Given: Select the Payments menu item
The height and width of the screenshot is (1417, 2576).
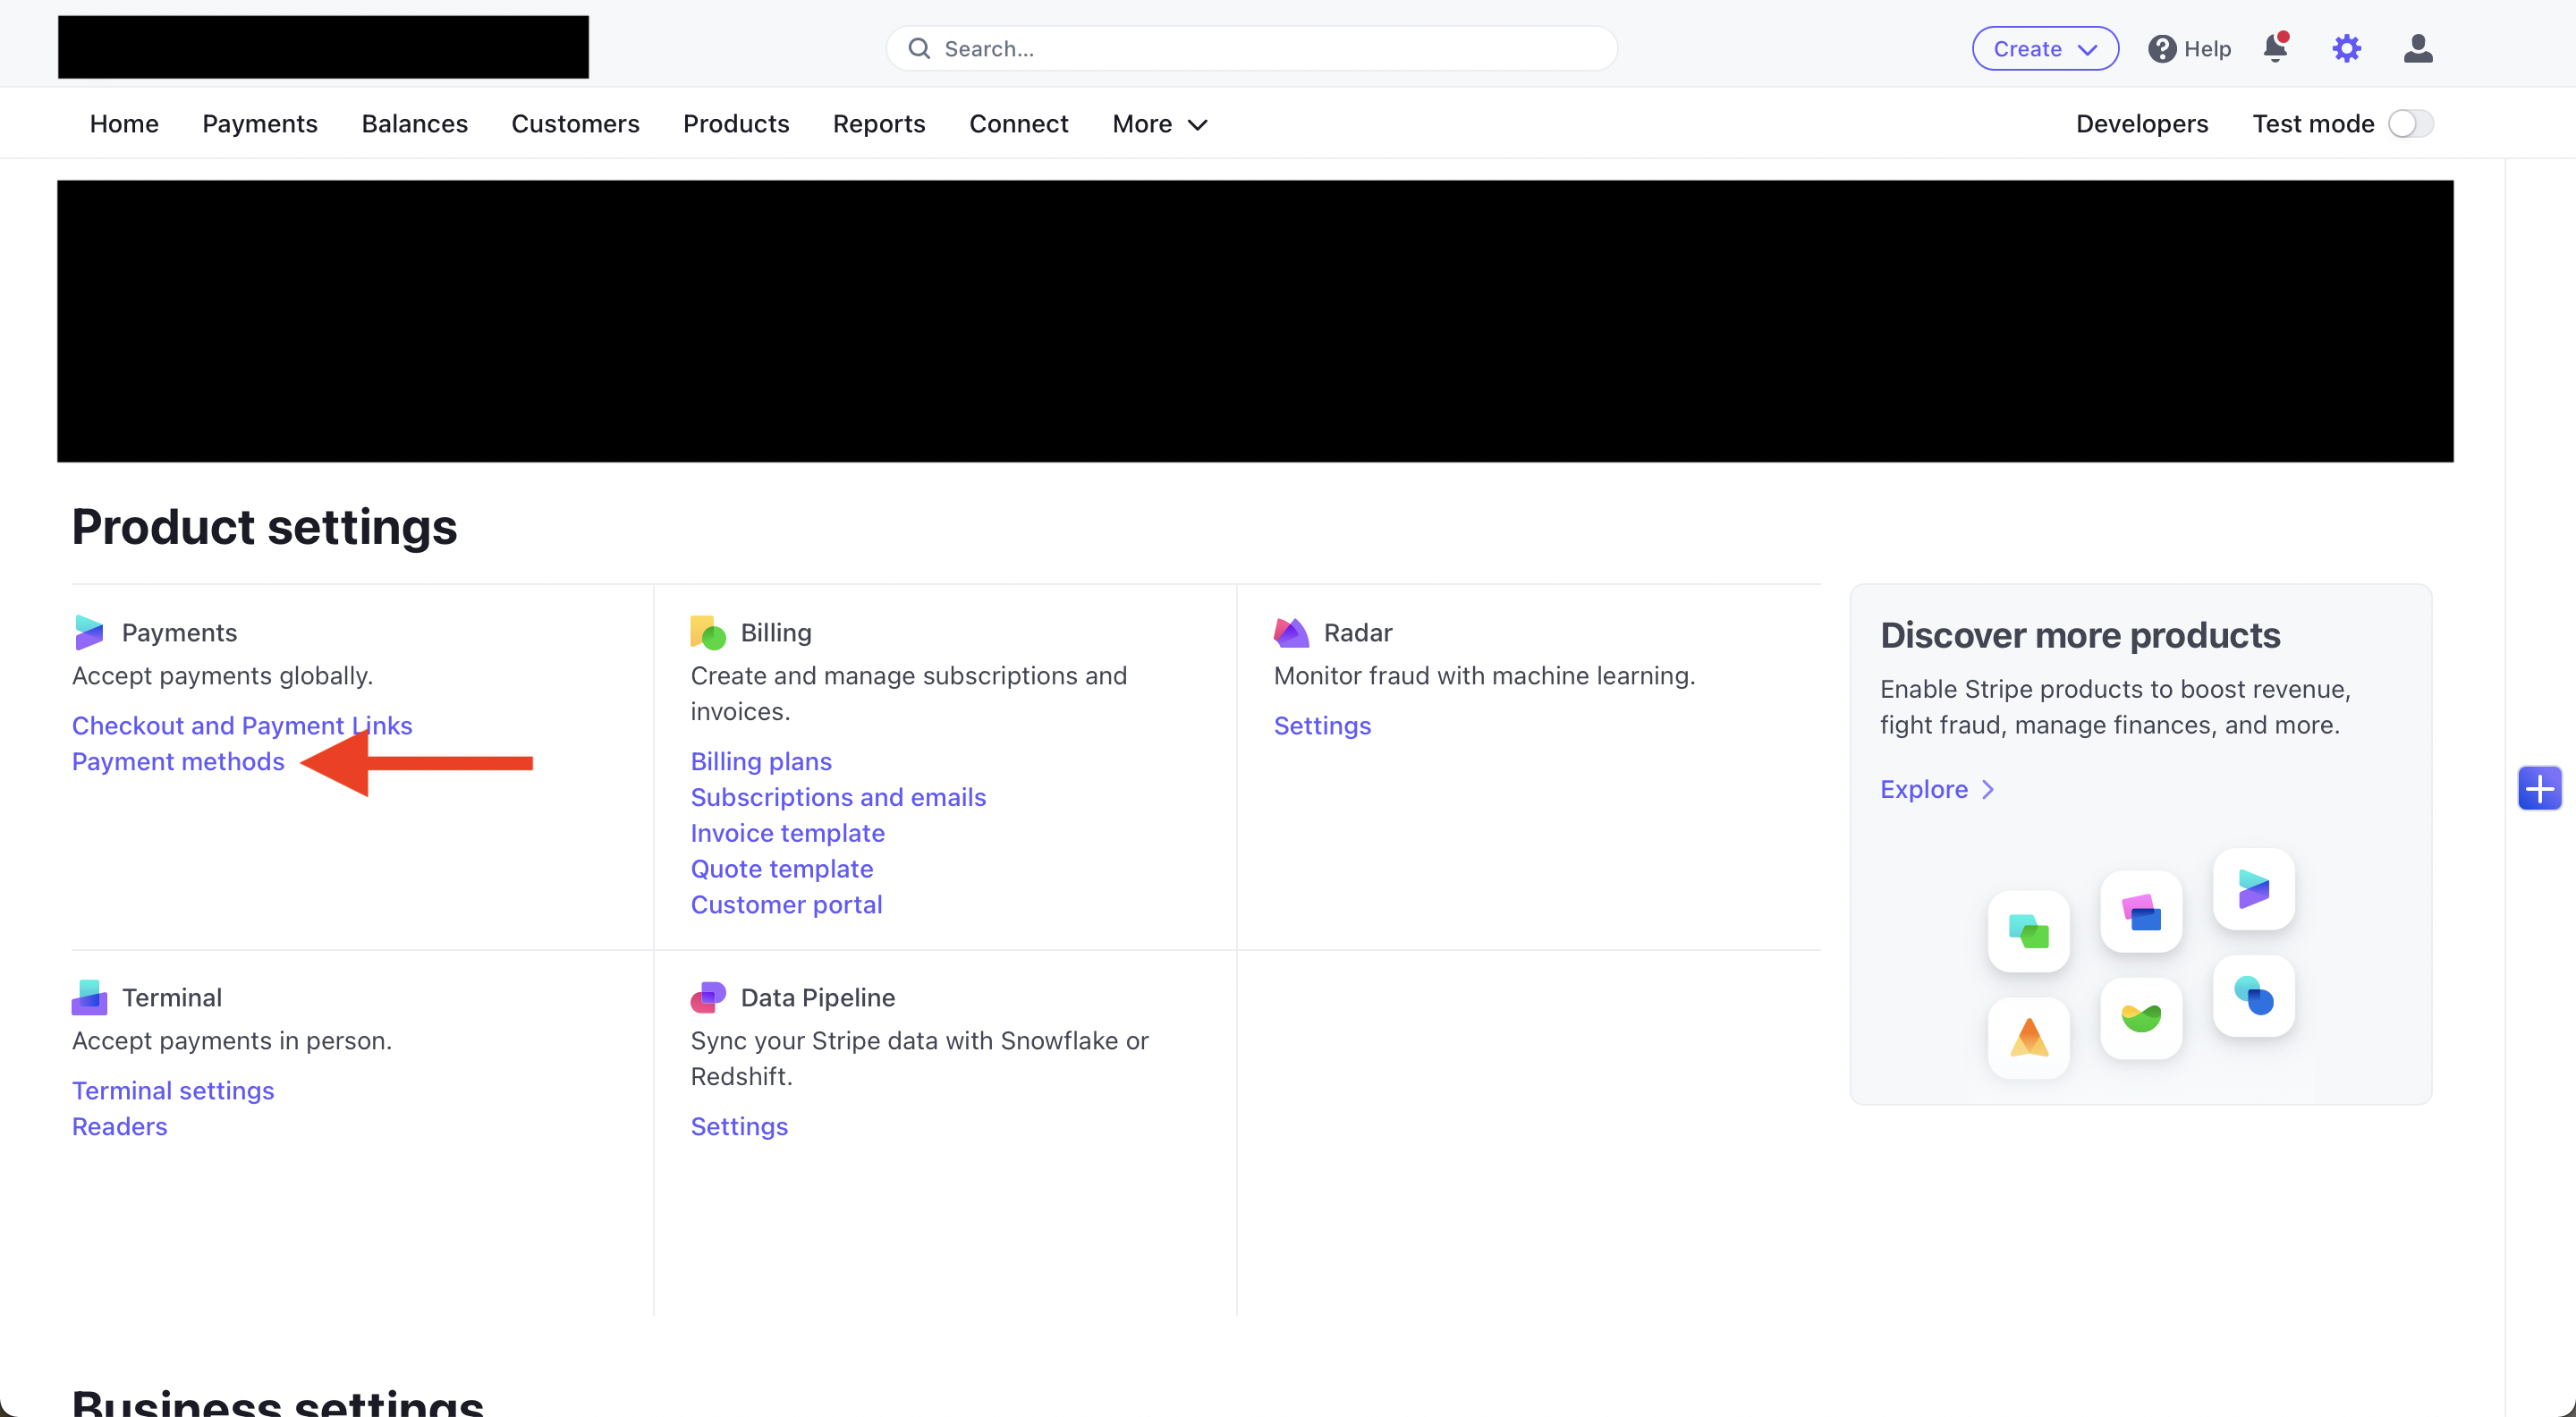Looking at the screenshot, I should 260,123.
